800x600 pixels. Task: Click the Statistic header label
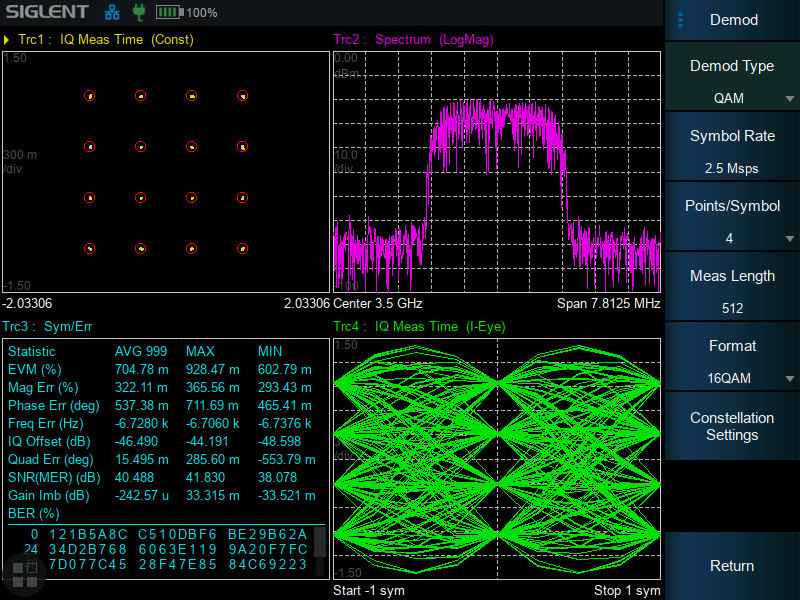(x=32, y=352)
